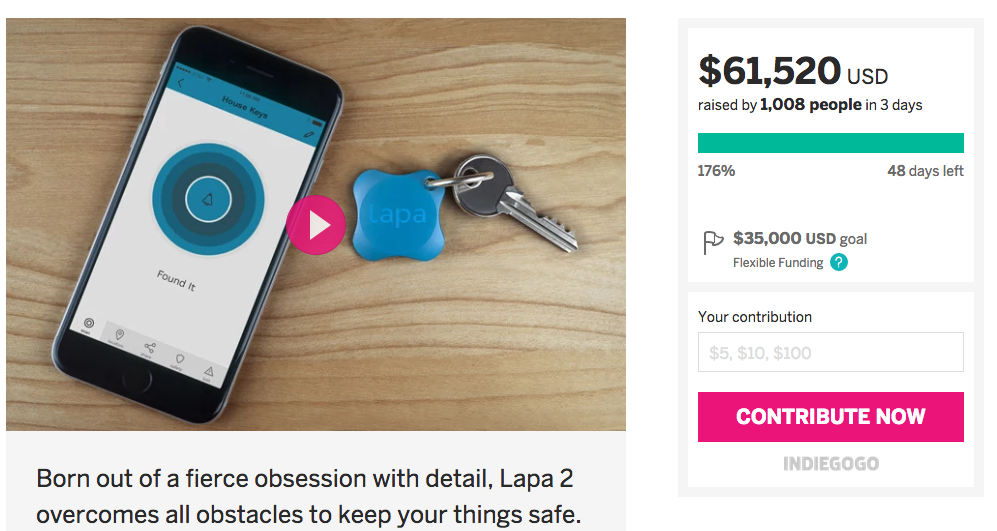Click the Indiegogo logo link

(x=831, y=464)
